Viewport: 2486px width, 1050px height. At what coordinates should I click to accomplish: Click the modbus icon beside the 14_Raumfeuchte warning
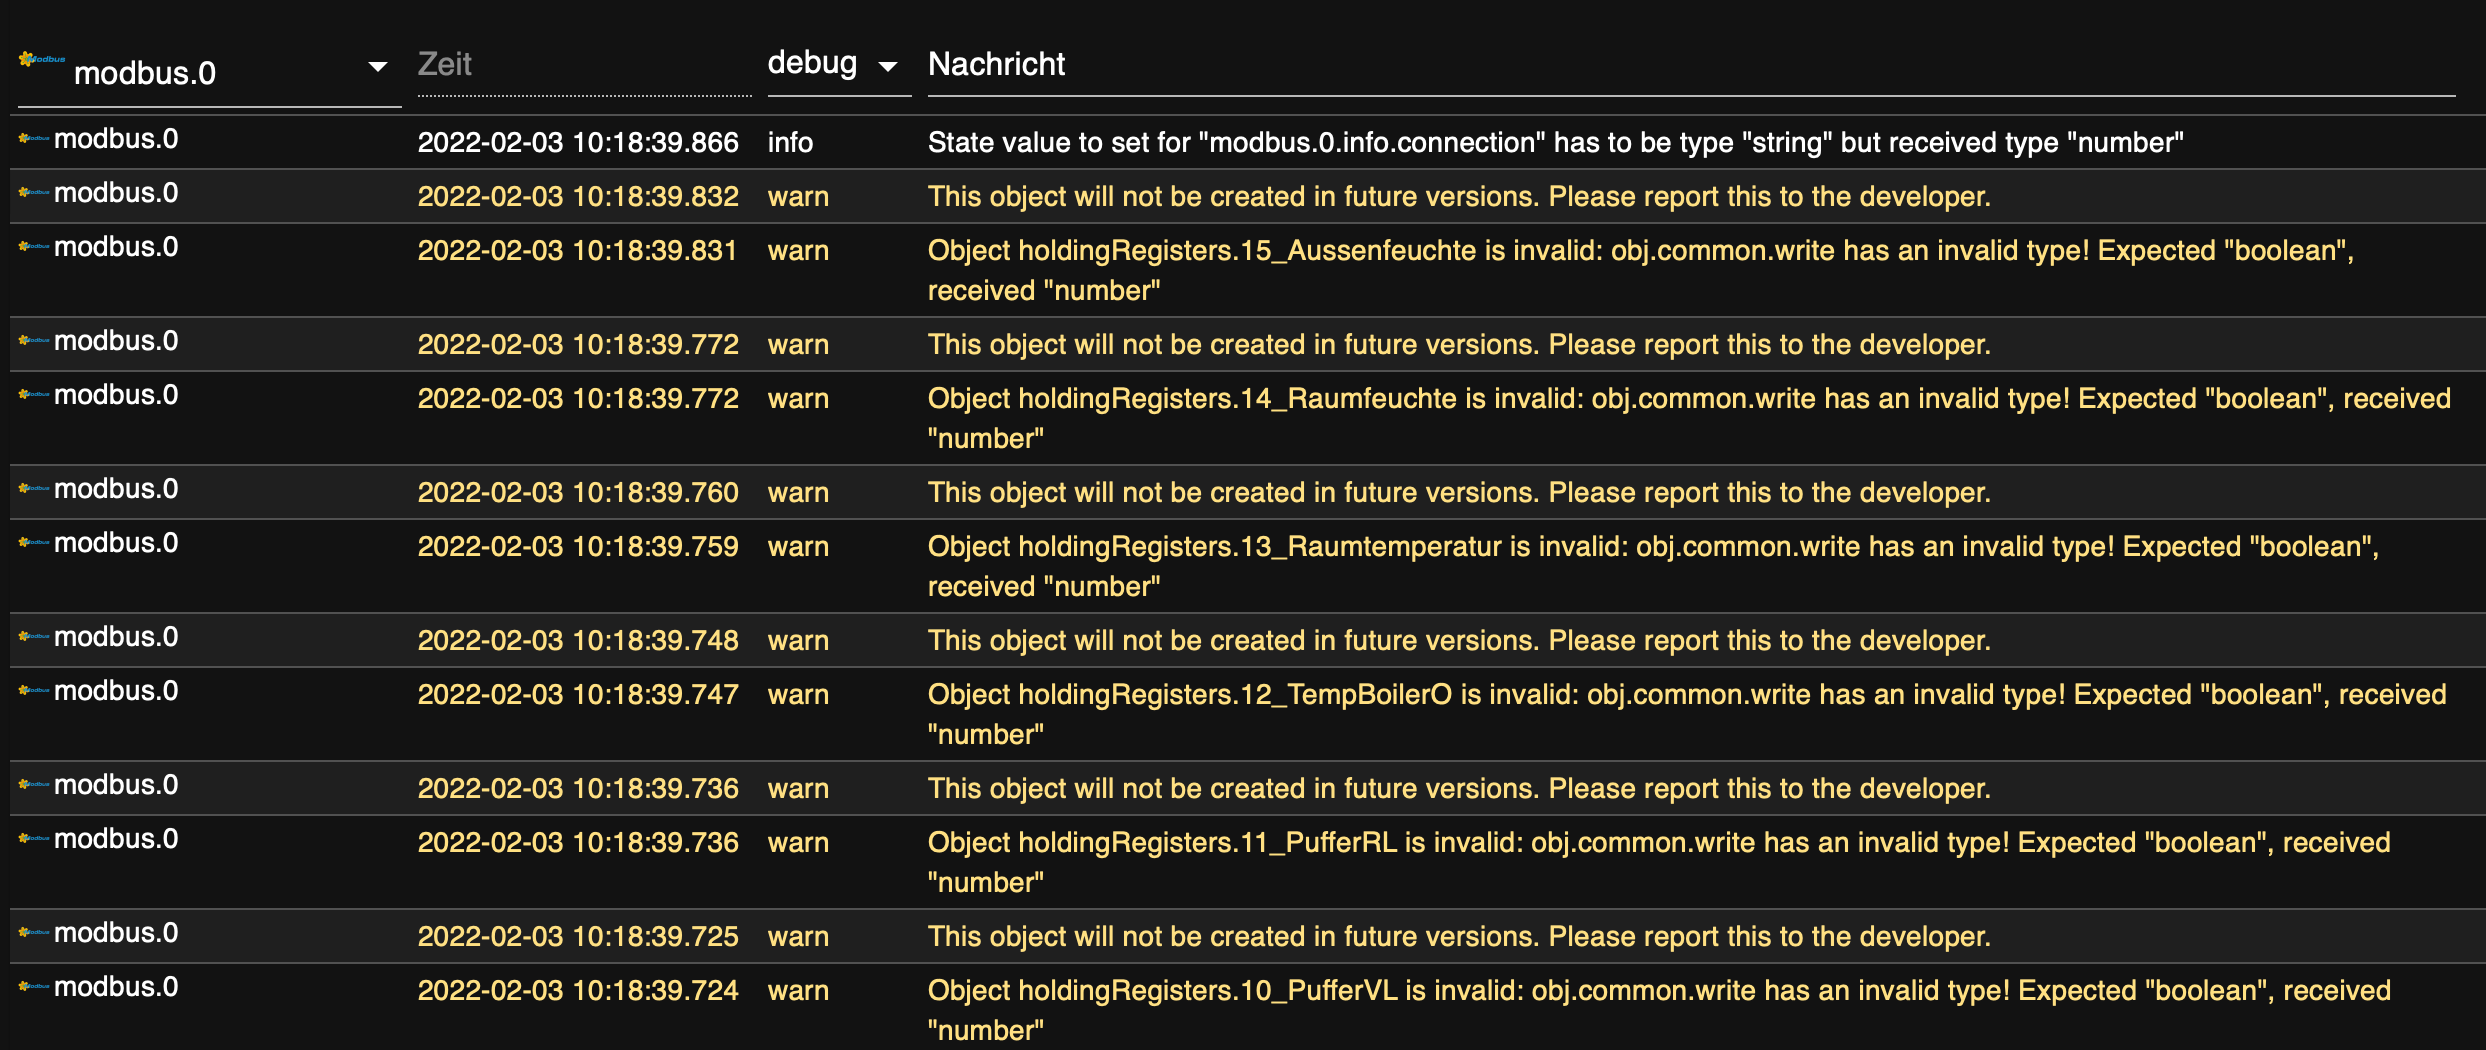click(33, 395)
